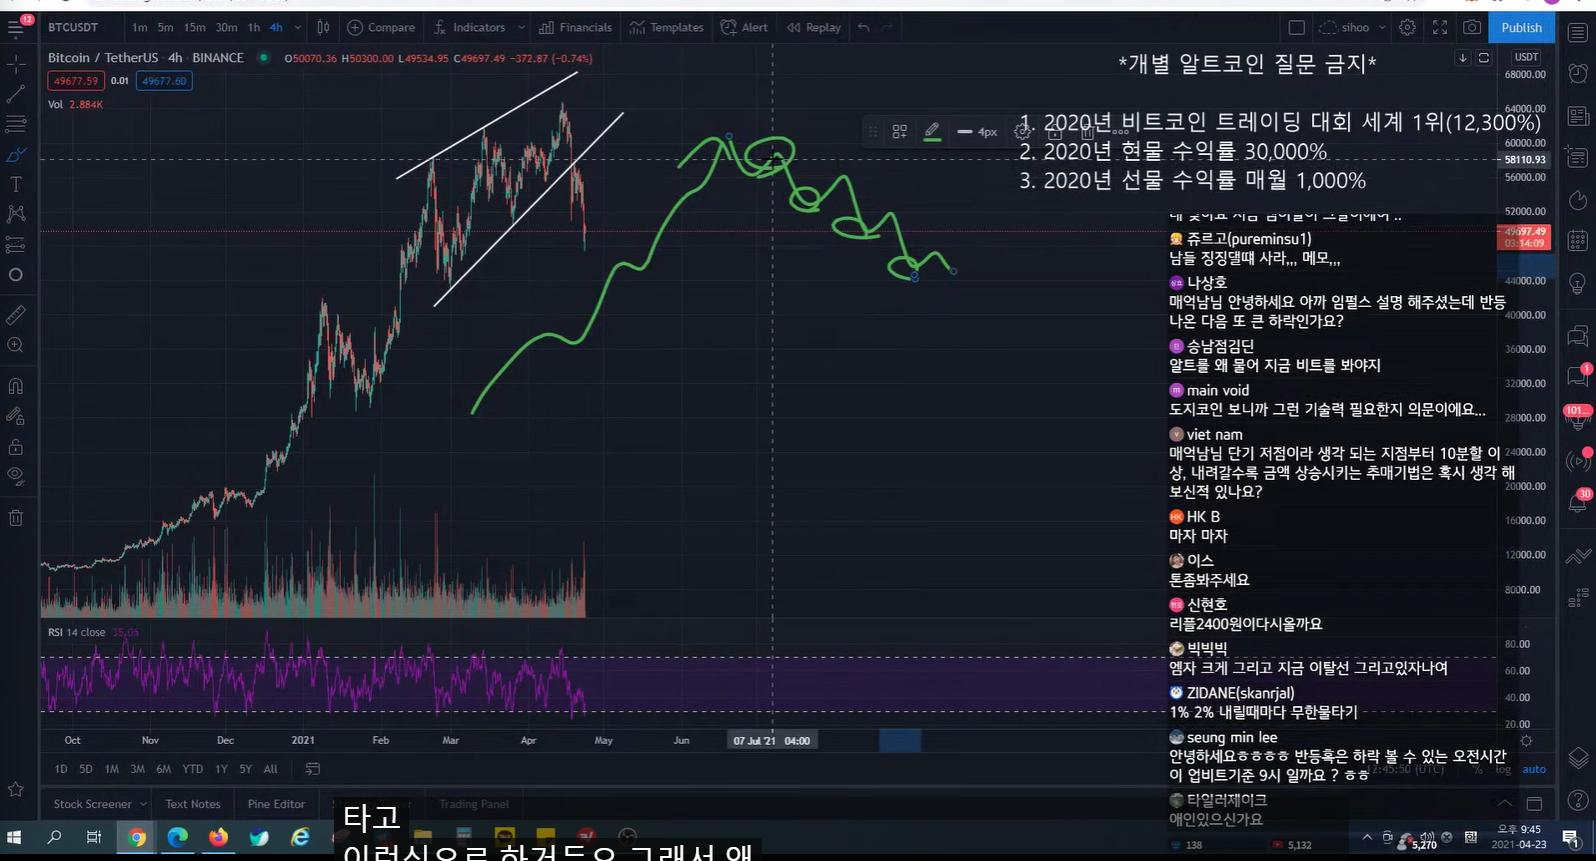Open the help question mark icon
Image resolution: width=1596 pixels, height=861 pixels.
[1578, 800]
